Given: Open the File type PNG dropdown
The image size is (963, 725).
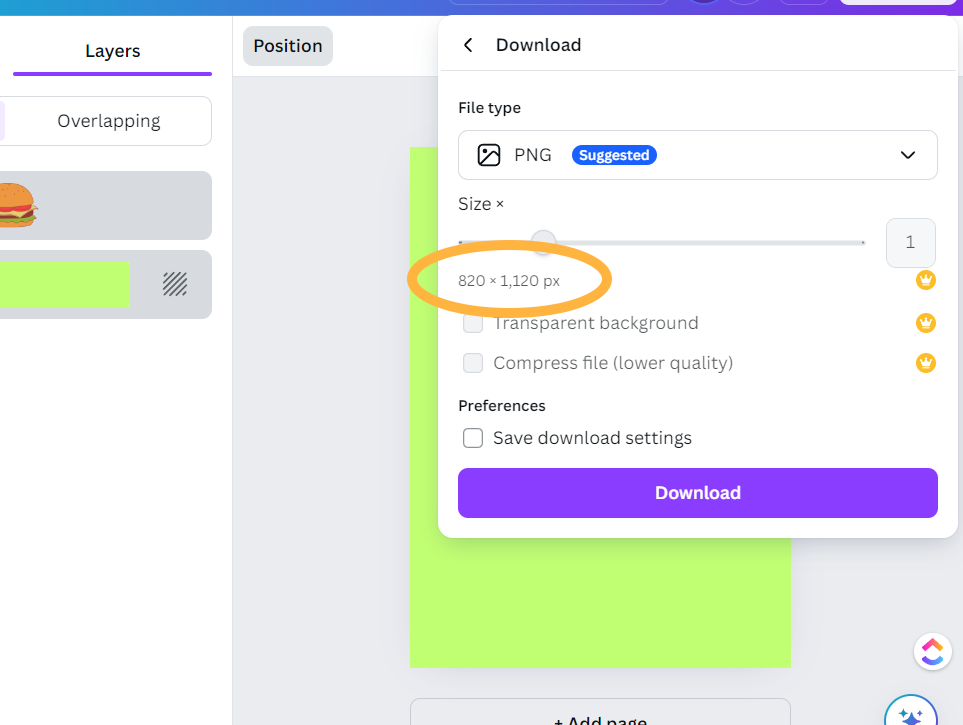Looking at the screenshot, I should point(697,155).
